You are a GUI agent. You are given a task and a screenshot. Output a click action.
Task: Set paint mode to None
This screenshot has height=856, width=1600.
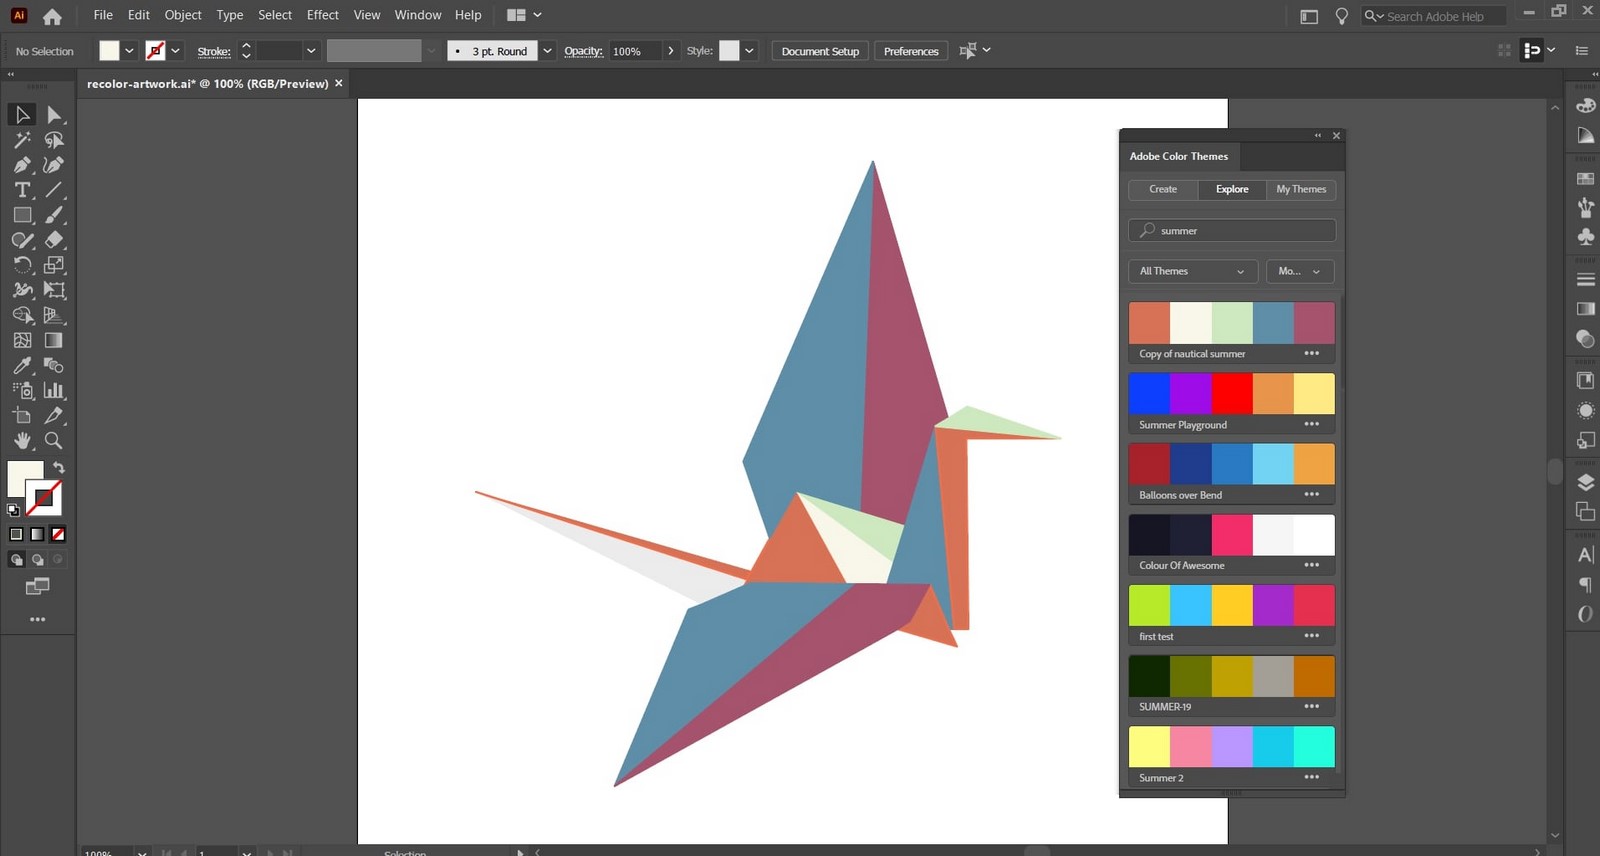tap(58, 534)
